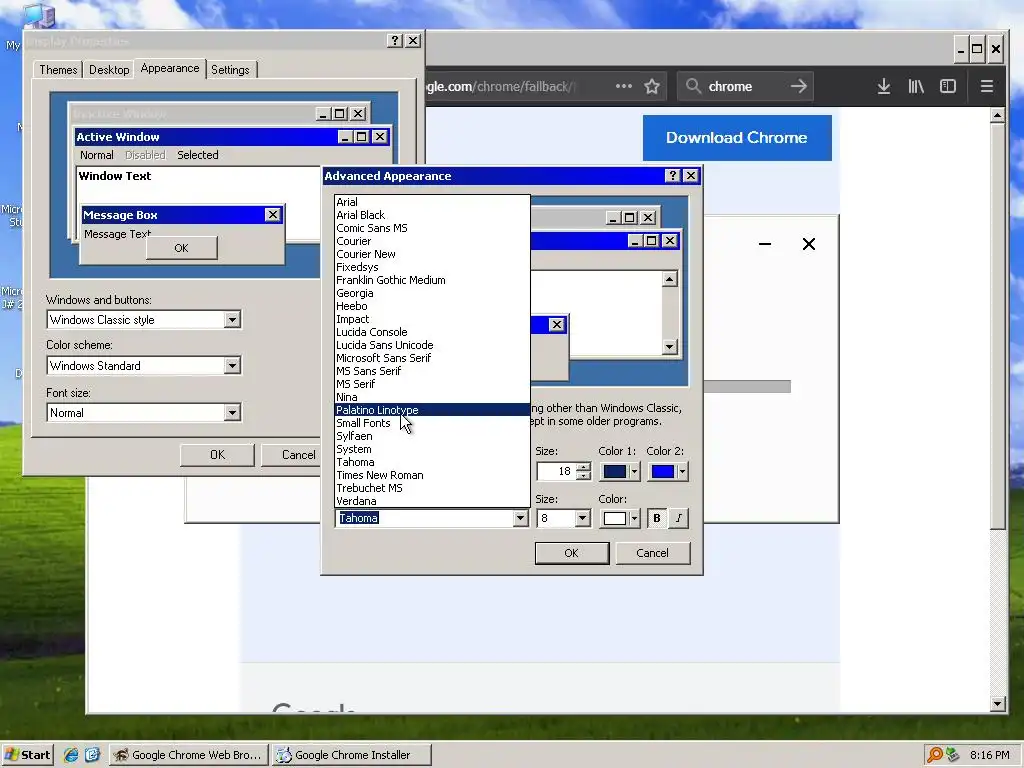The image size is (1024, 768).
Task: Choose Verdana font from list
Action: (432, 502)
